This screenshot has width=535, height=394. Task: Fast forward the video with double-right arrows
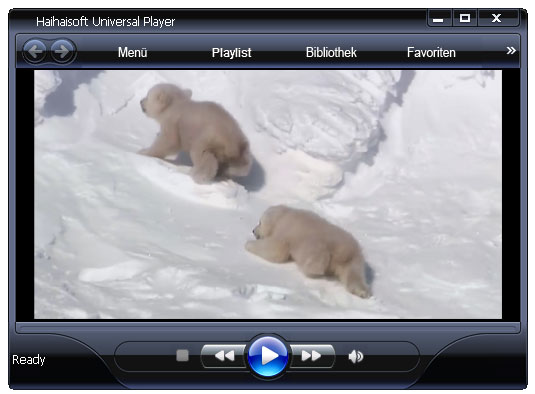click(x=312, y=356)
